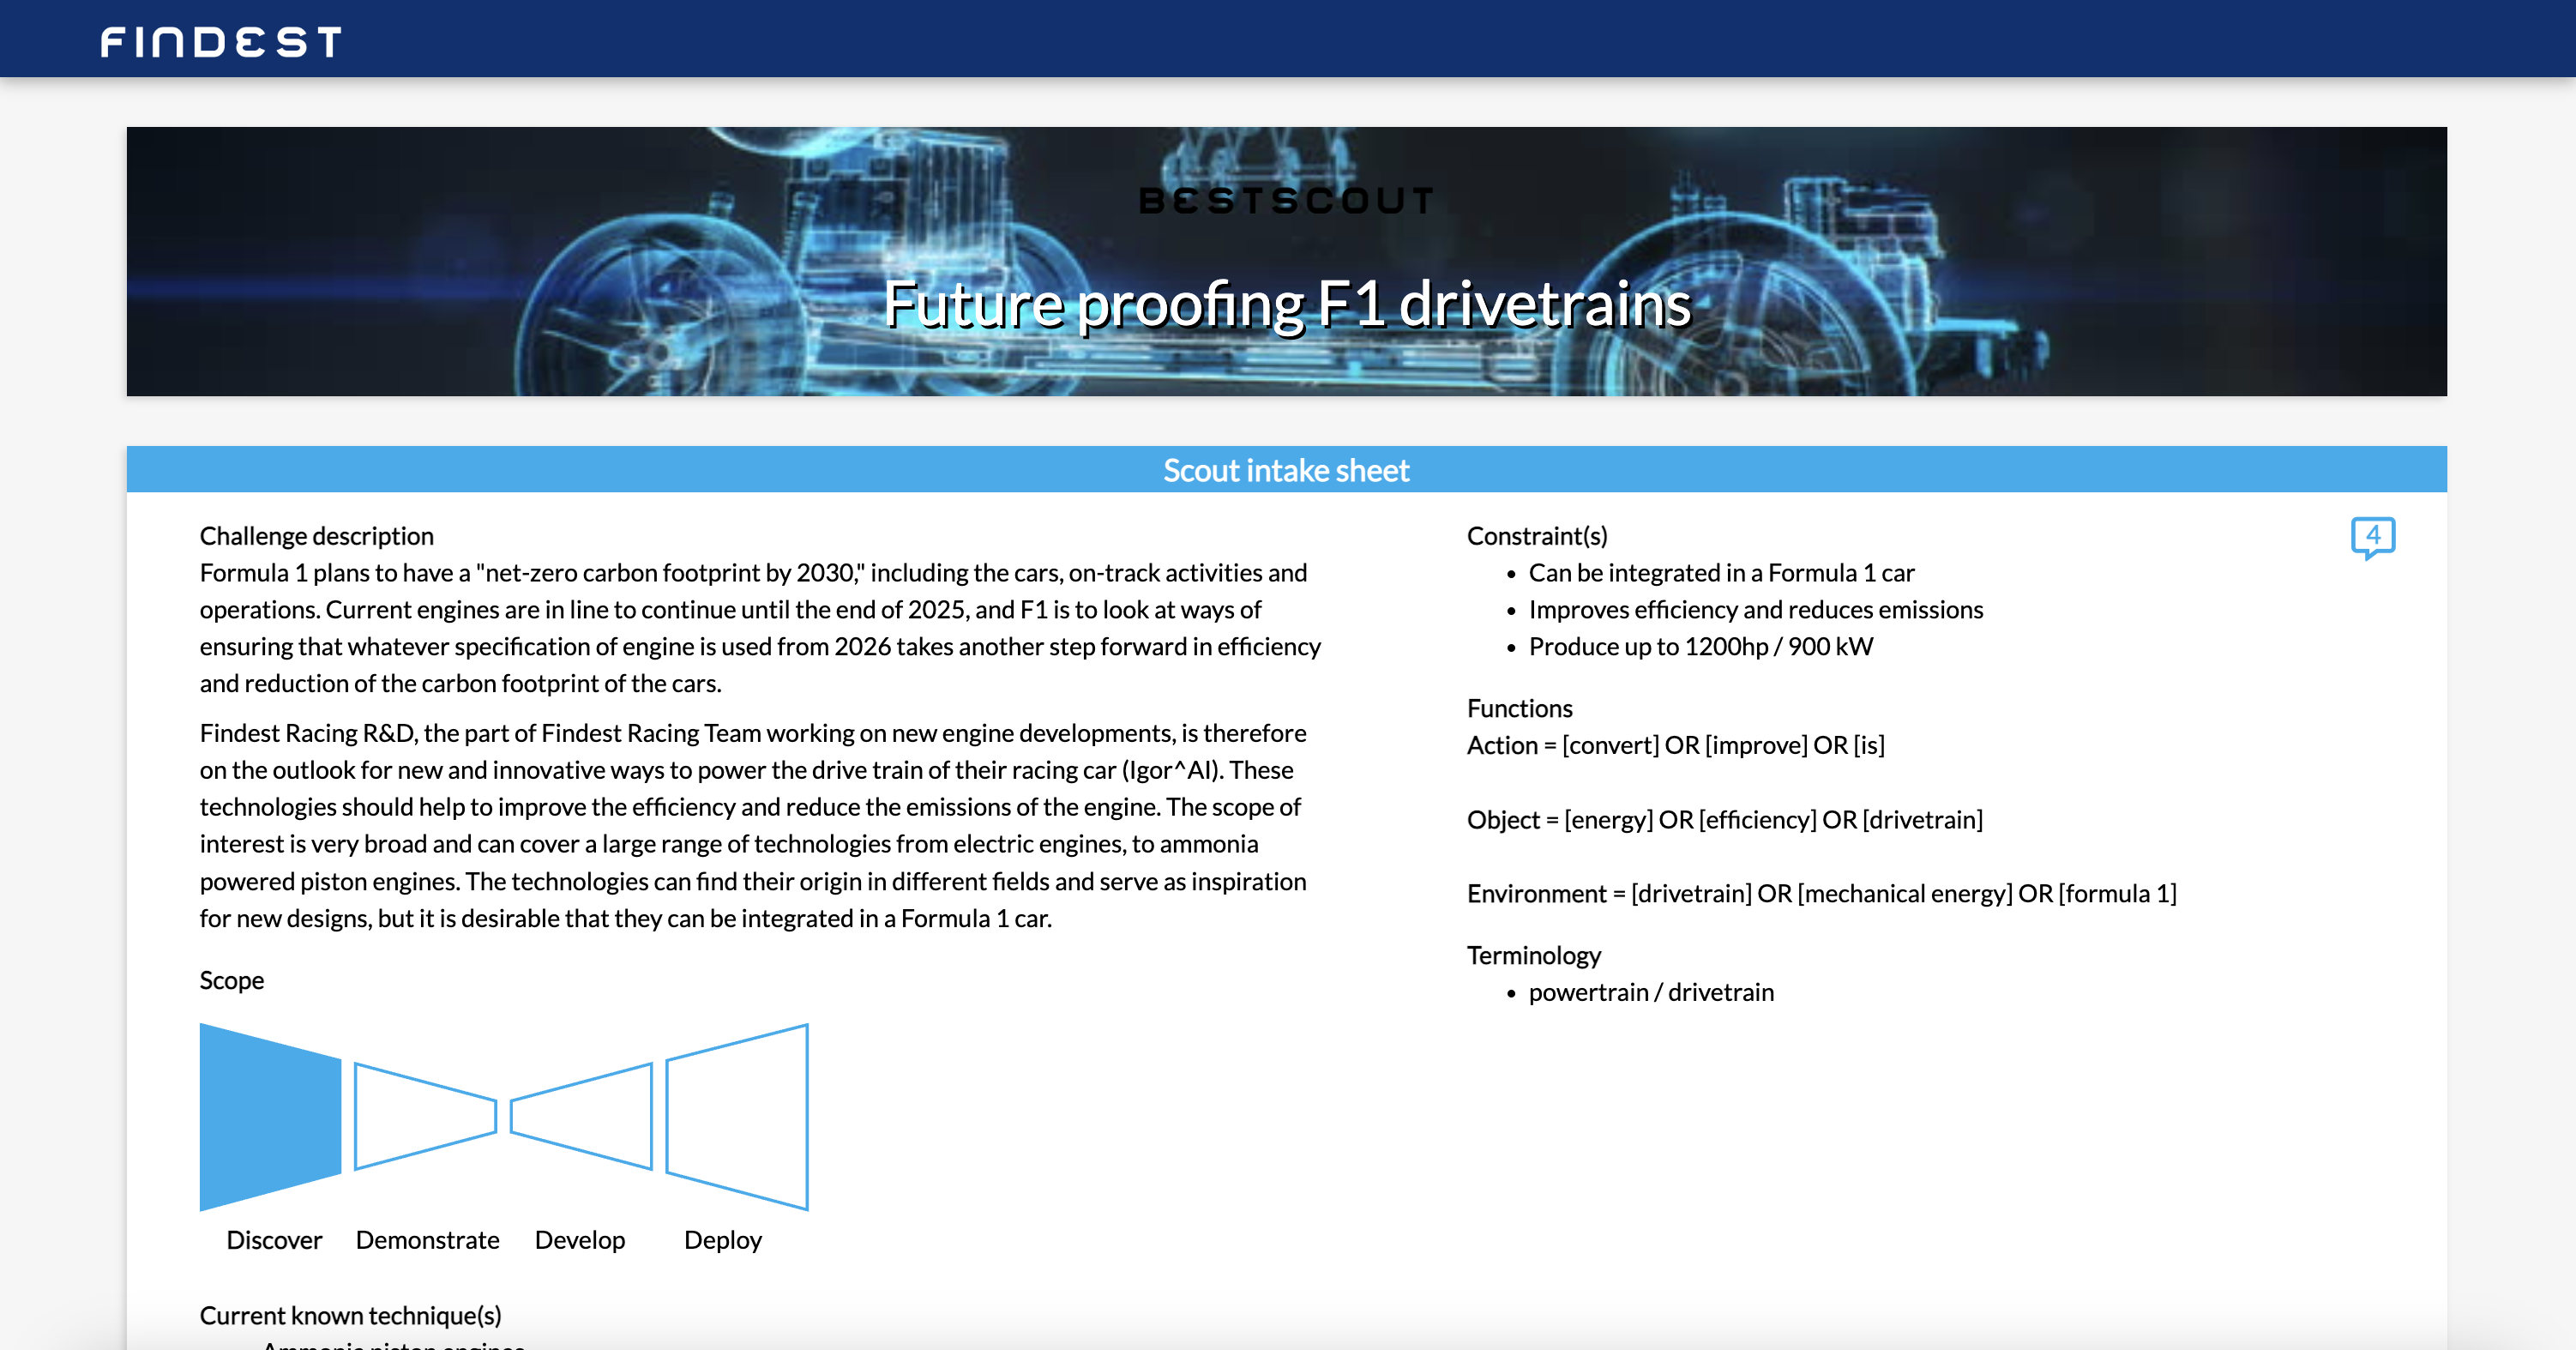
Task: Click the Deploy label under scope
Action: (723, 1240)
